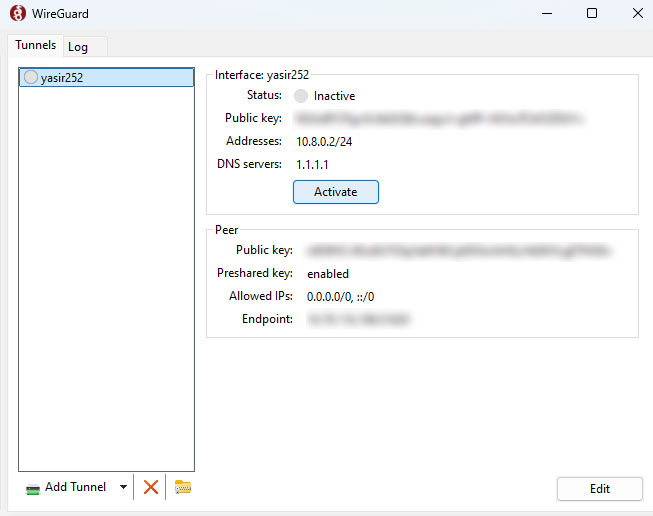Click the Peer group heading

(x=227, y=230)
